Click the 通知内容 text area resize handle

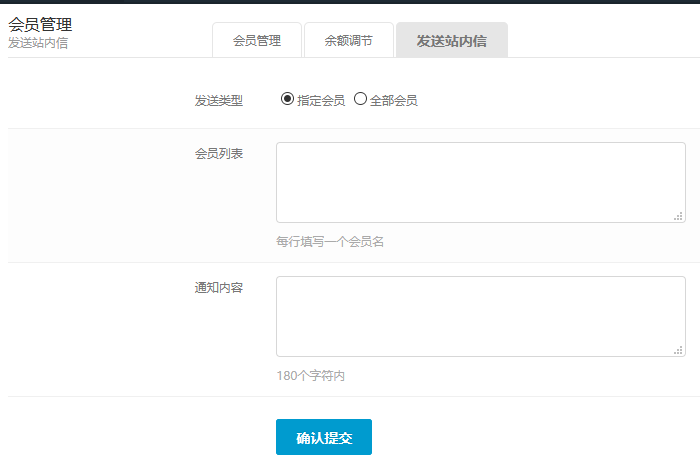pos(678,350)
